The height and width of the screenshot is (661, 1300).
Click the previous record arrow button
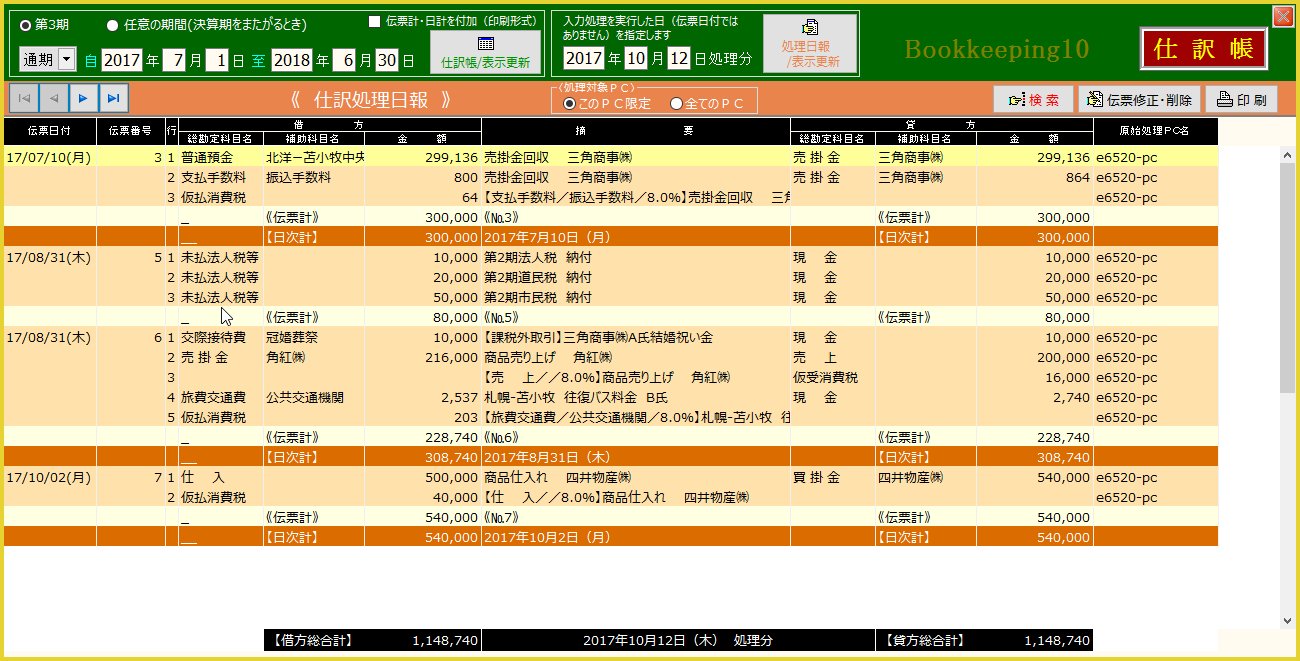point(54,98)
